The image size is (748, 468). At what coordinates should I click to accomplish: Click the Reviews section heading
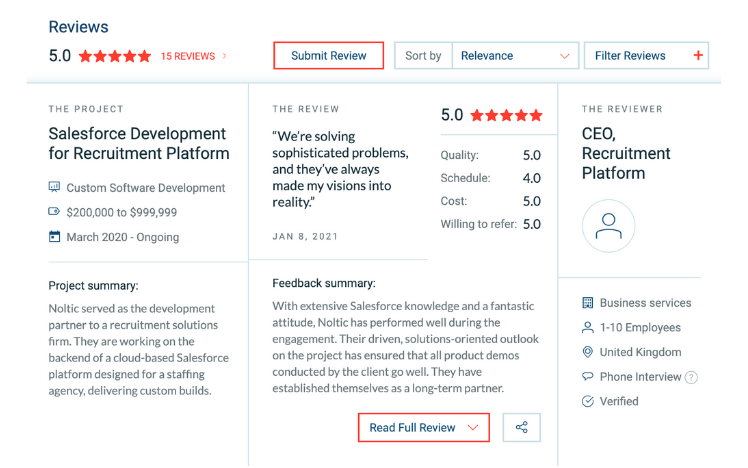pos(79,27)
